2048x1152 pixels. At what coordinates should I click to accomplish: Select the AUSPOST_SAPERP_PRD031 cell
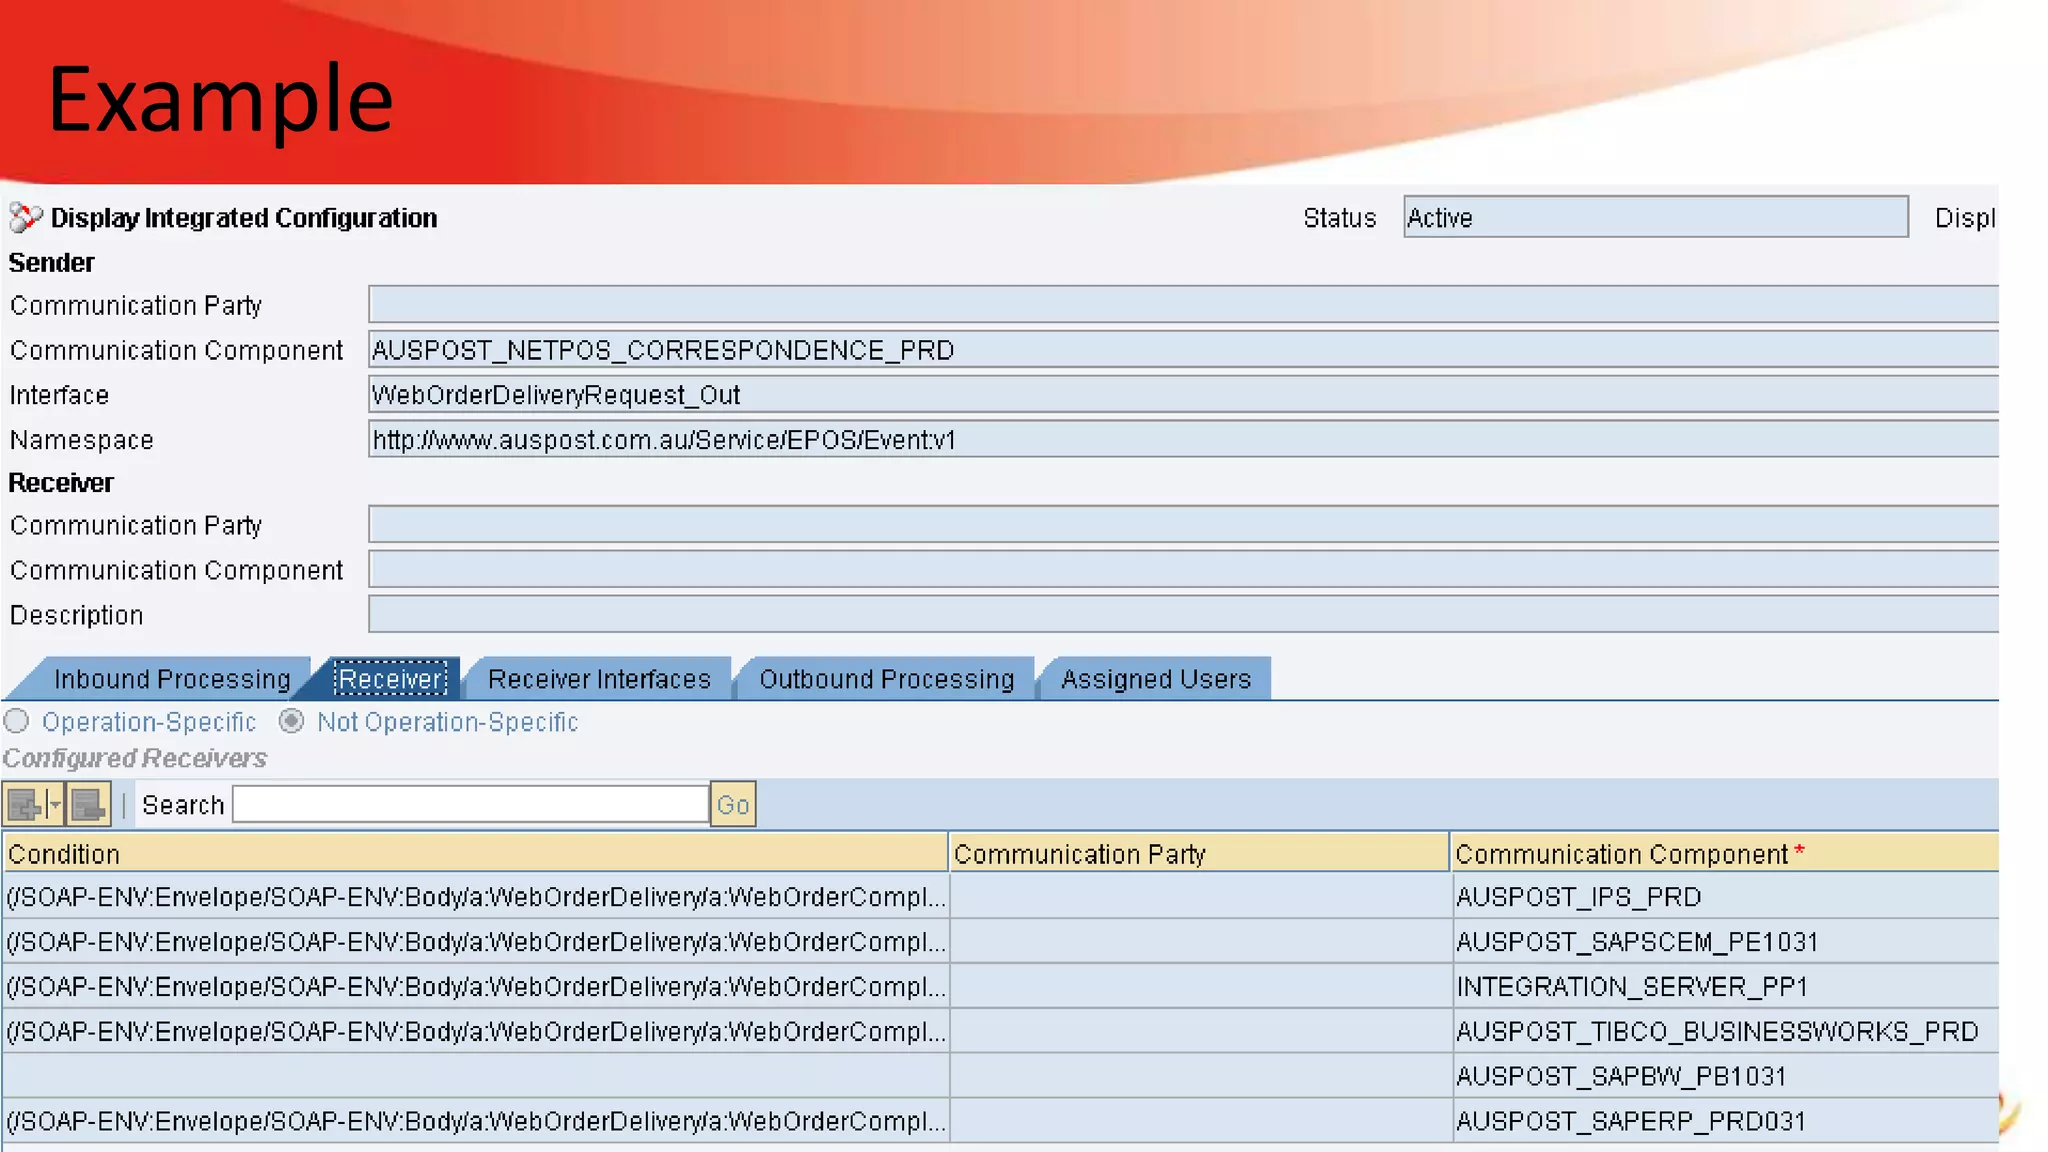[x=1725, y=1121]
